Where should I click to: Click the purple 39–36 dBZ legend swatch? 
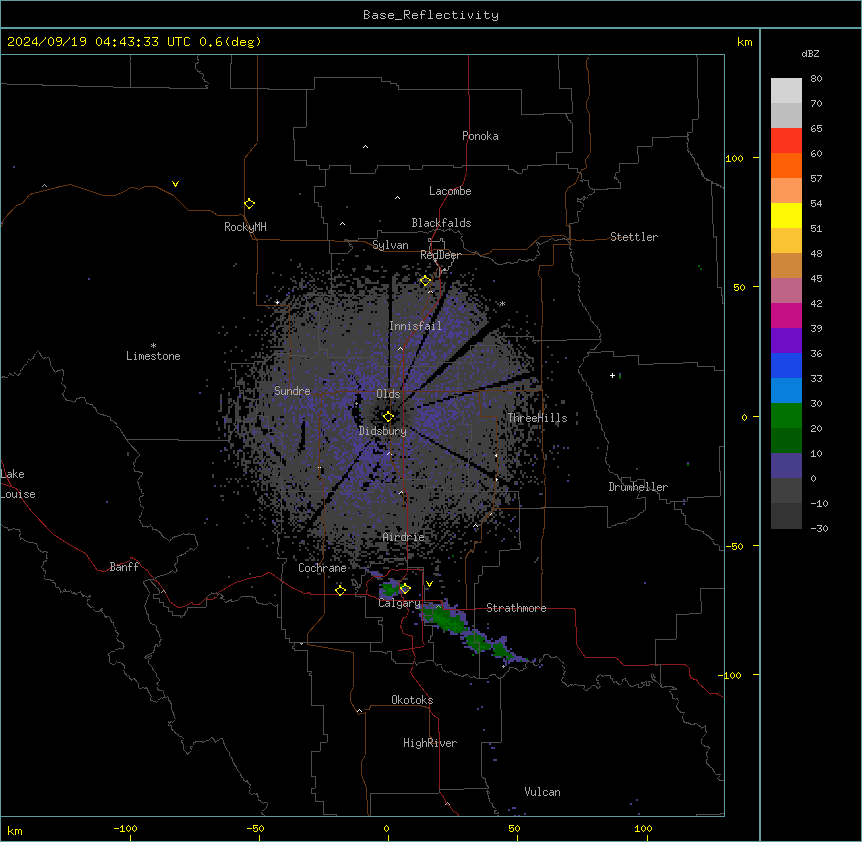point(786,341)
